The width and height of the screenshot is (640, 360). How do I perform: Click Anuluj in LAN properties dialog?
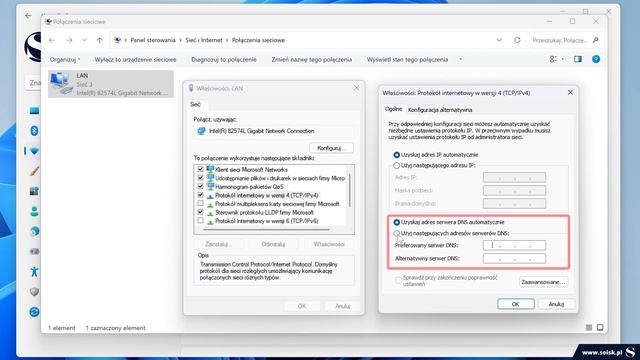click(342, 306)
